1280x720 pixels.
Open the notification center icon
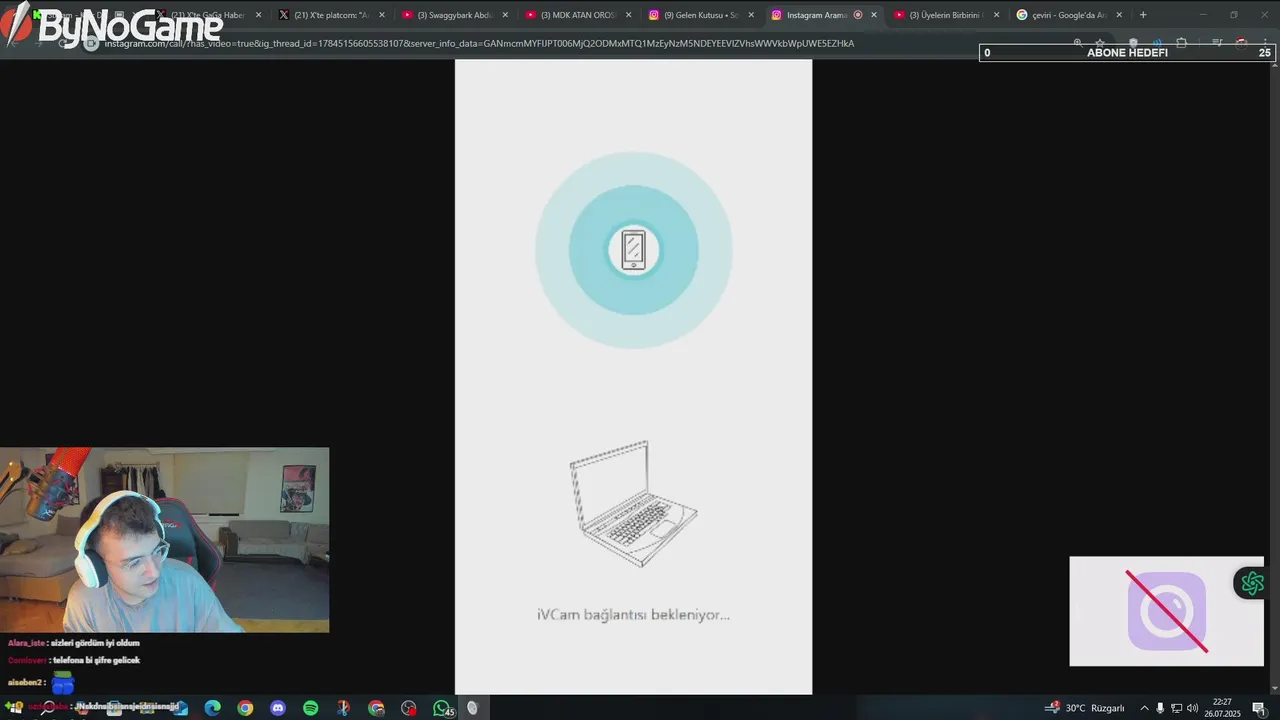click(x=1258, y=708)
